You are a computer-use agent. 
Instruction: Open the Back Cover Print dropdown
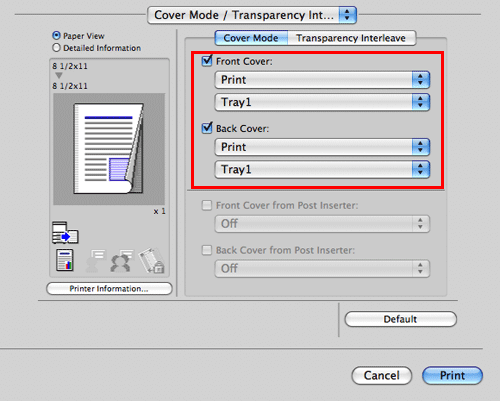[x=322, y=147]
